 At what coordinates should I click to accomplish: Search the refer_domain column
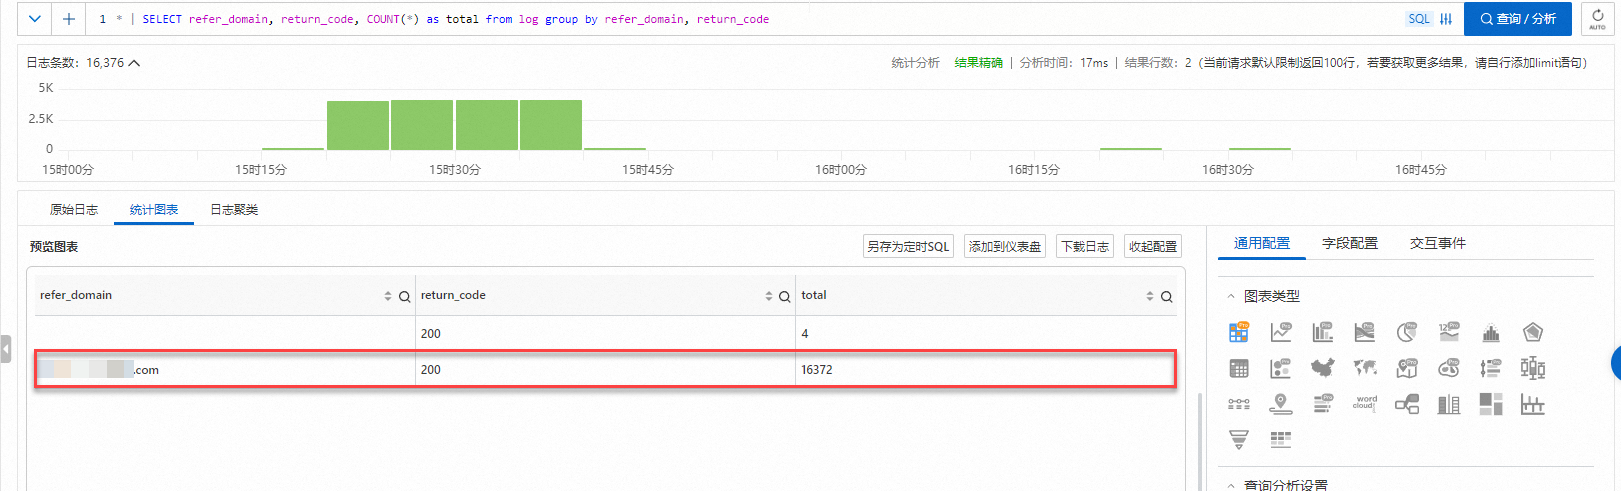point(404,297)
